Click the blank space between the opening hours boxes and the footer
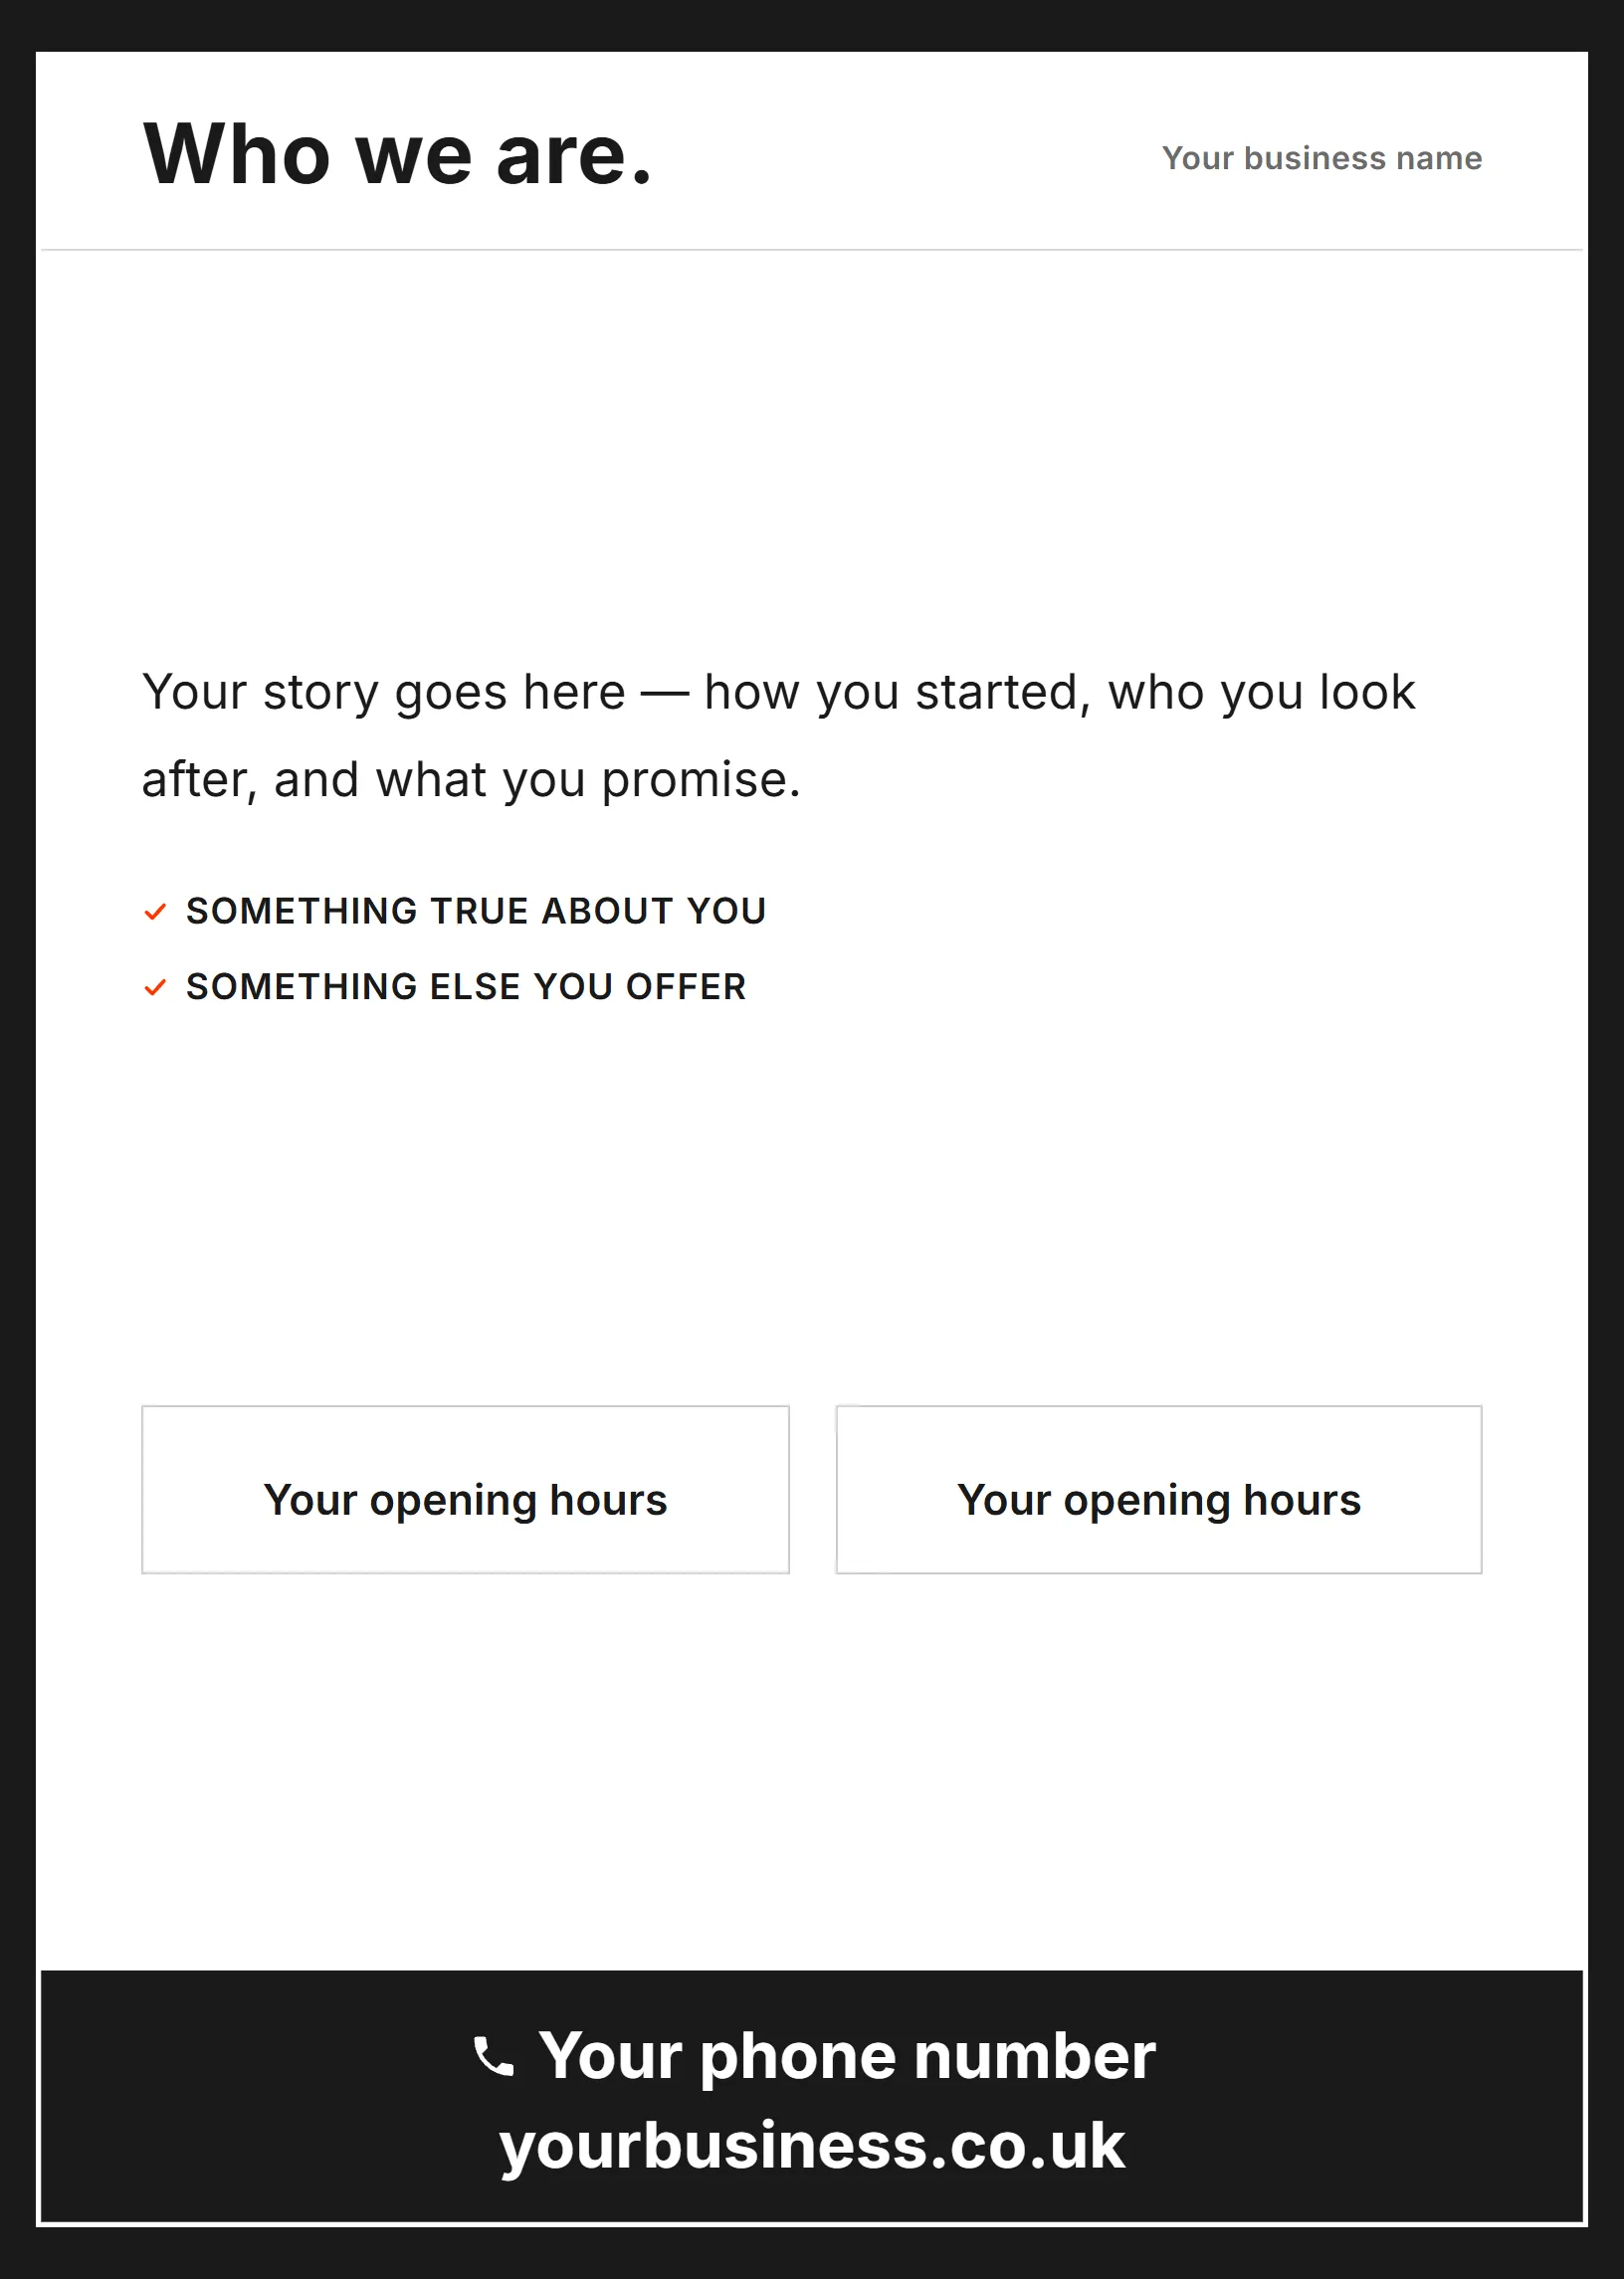The width and height of the screenshot is (1624, 2279). 812,1770
